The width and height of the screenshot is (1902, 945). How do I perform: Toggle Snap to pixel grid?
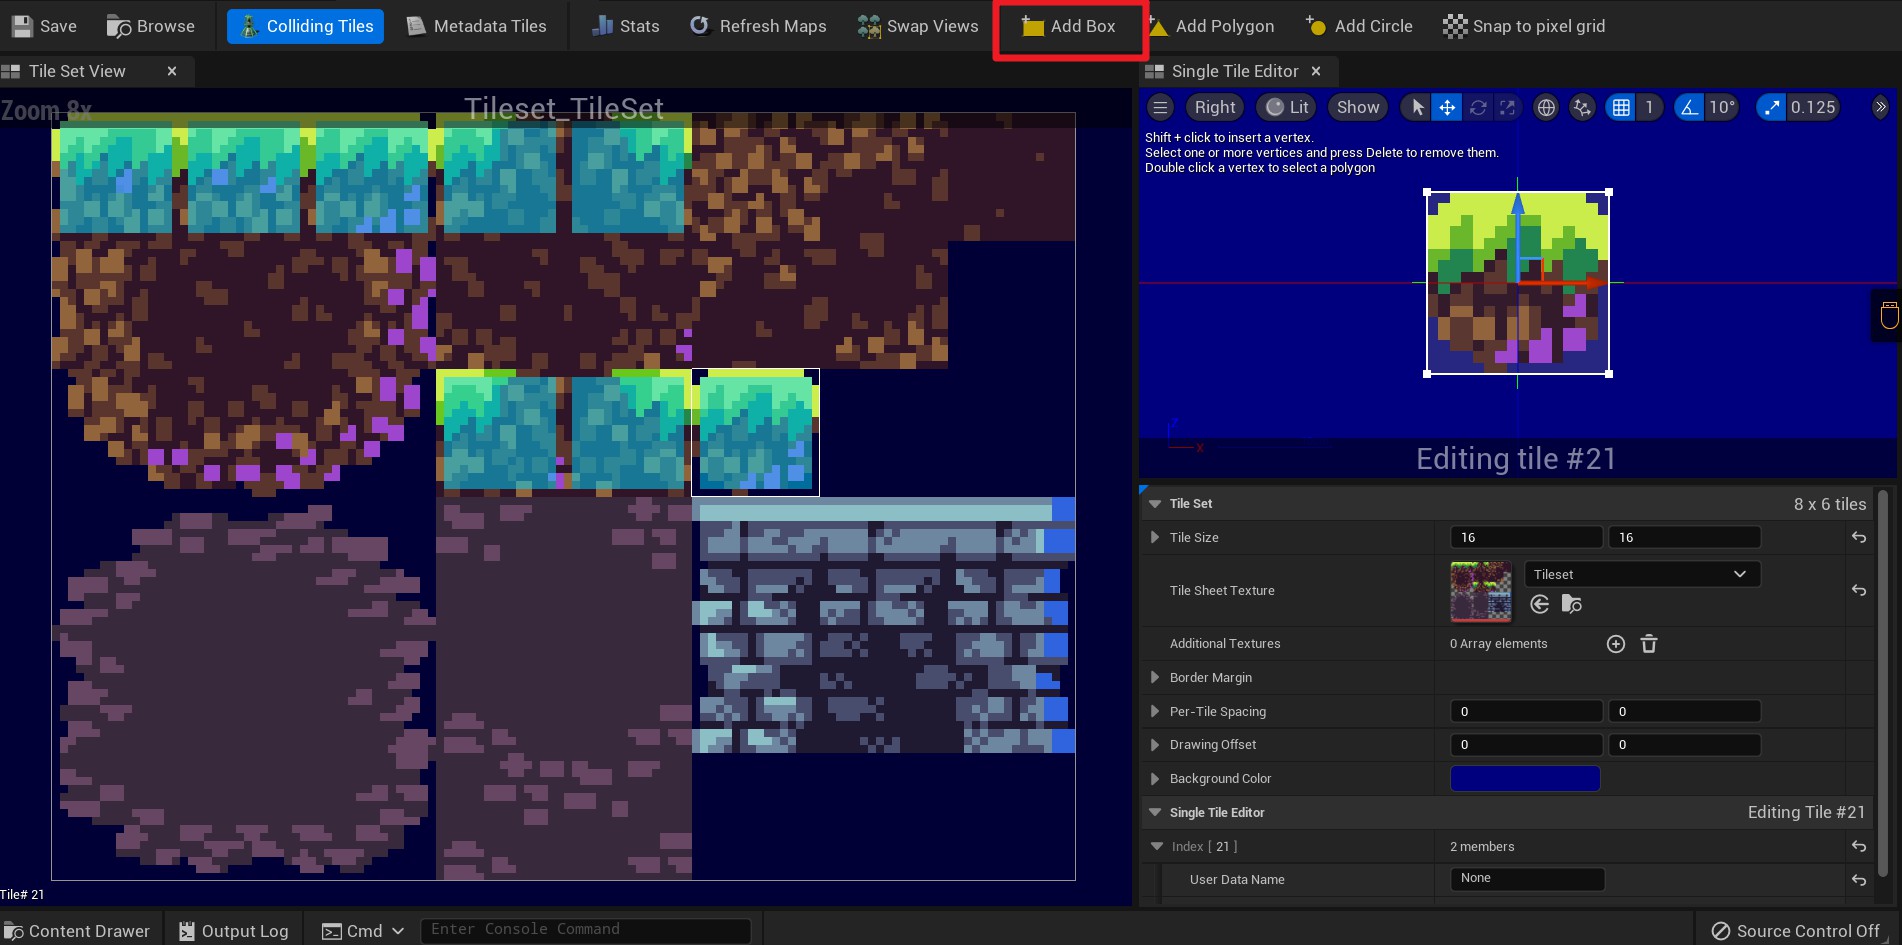tap(1524, 26)
